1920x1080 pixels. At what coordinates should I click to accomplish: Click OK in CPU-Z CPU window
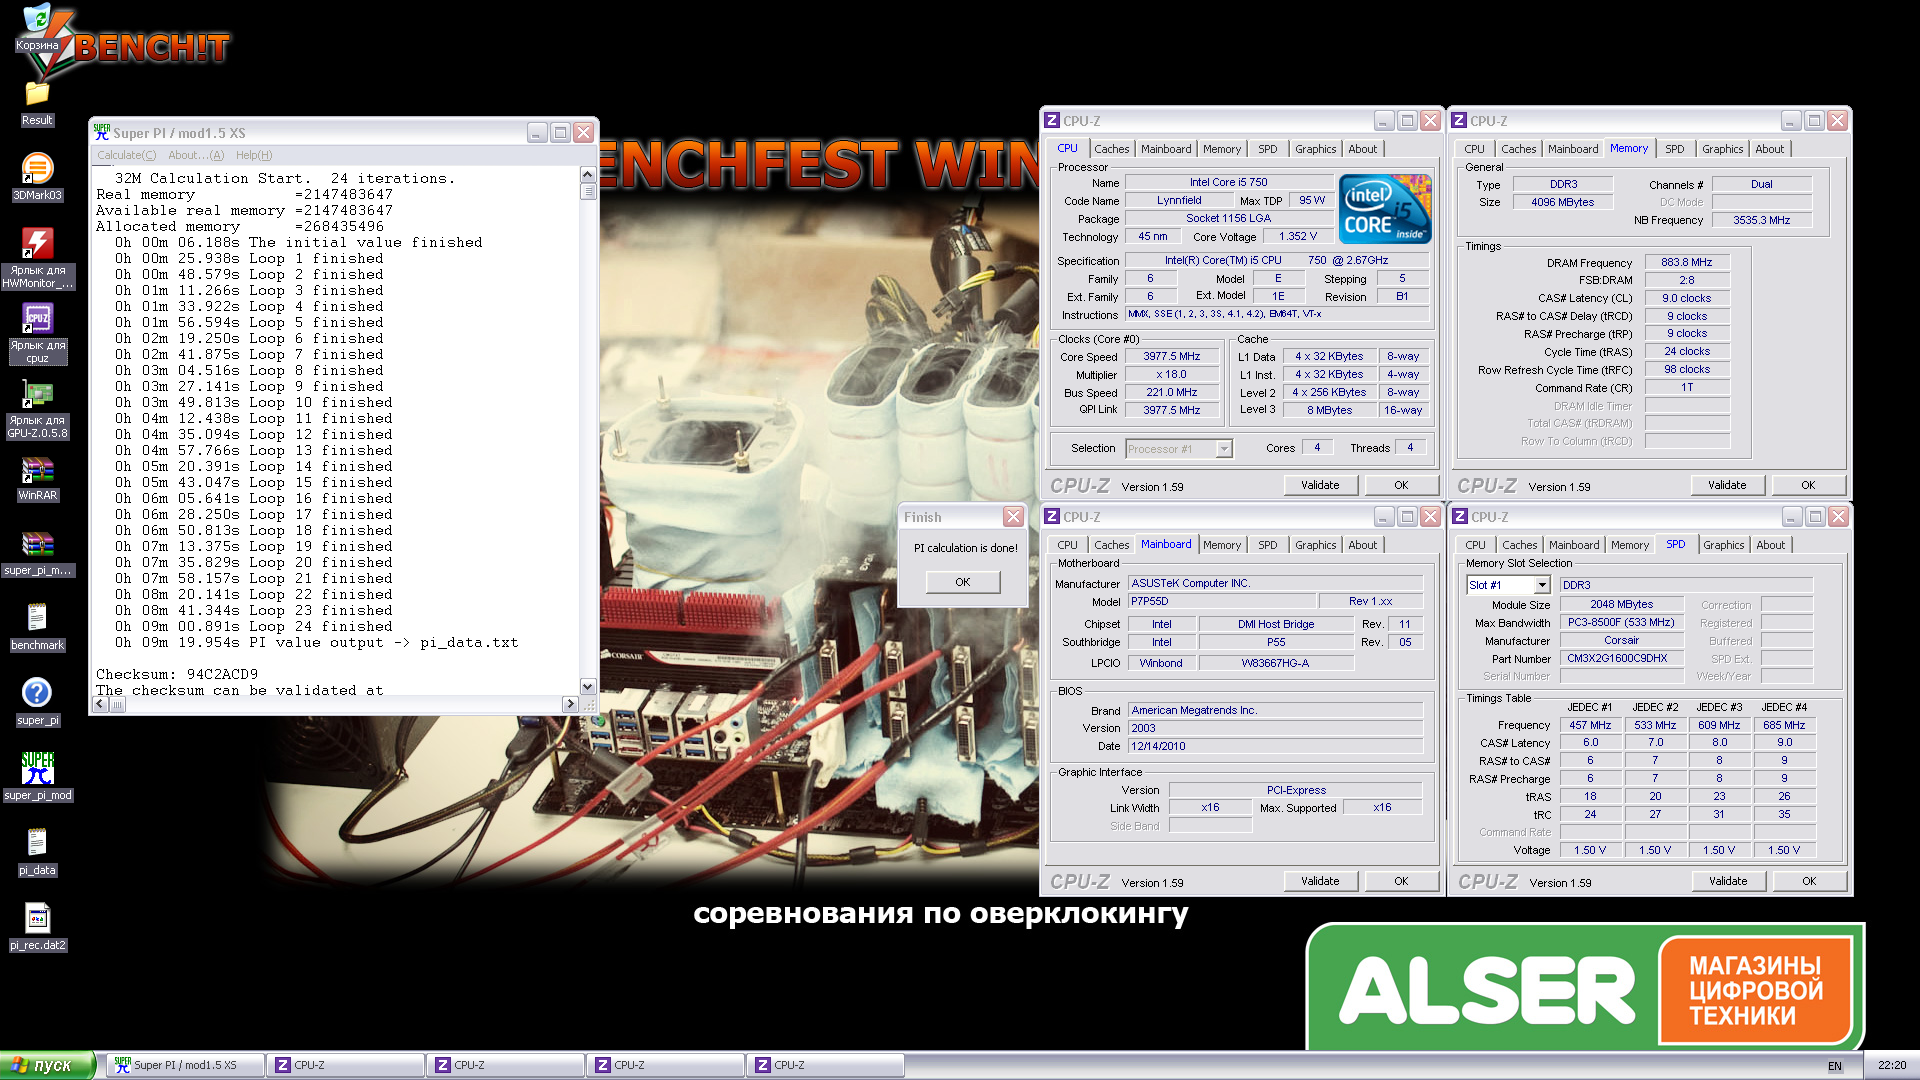coord(1401,485)
